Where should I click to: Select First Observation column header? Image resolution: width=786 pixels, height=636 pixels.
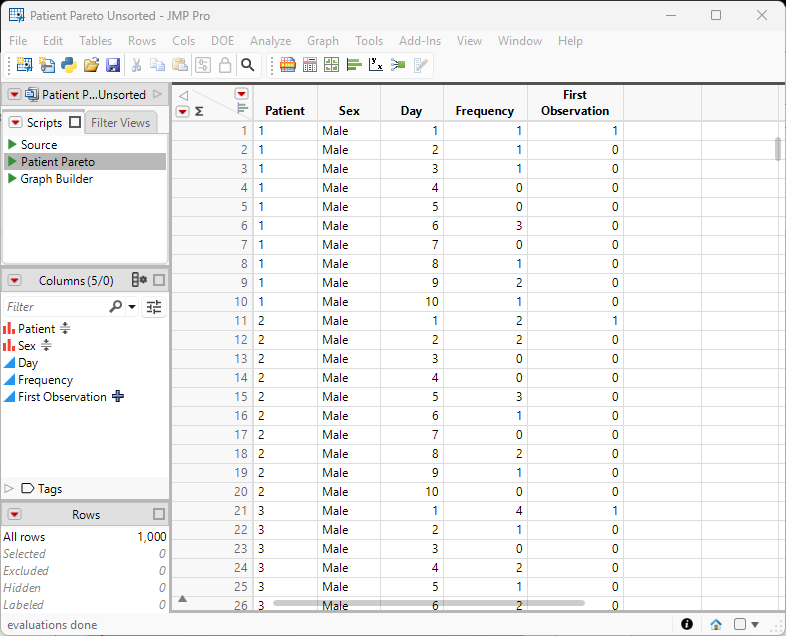(x=575, y=103)
